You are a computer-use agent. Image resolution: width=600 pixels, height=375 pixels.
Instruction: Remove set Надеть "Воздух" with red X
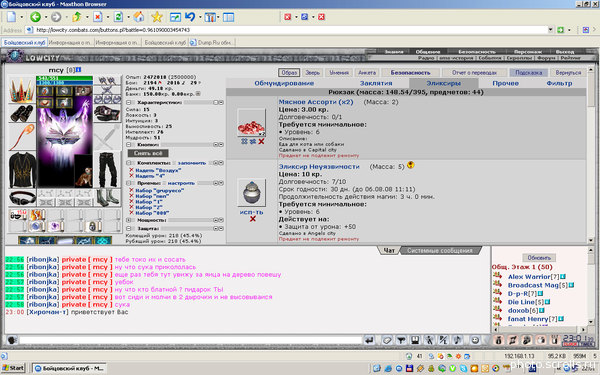click(x=131, y=170)
